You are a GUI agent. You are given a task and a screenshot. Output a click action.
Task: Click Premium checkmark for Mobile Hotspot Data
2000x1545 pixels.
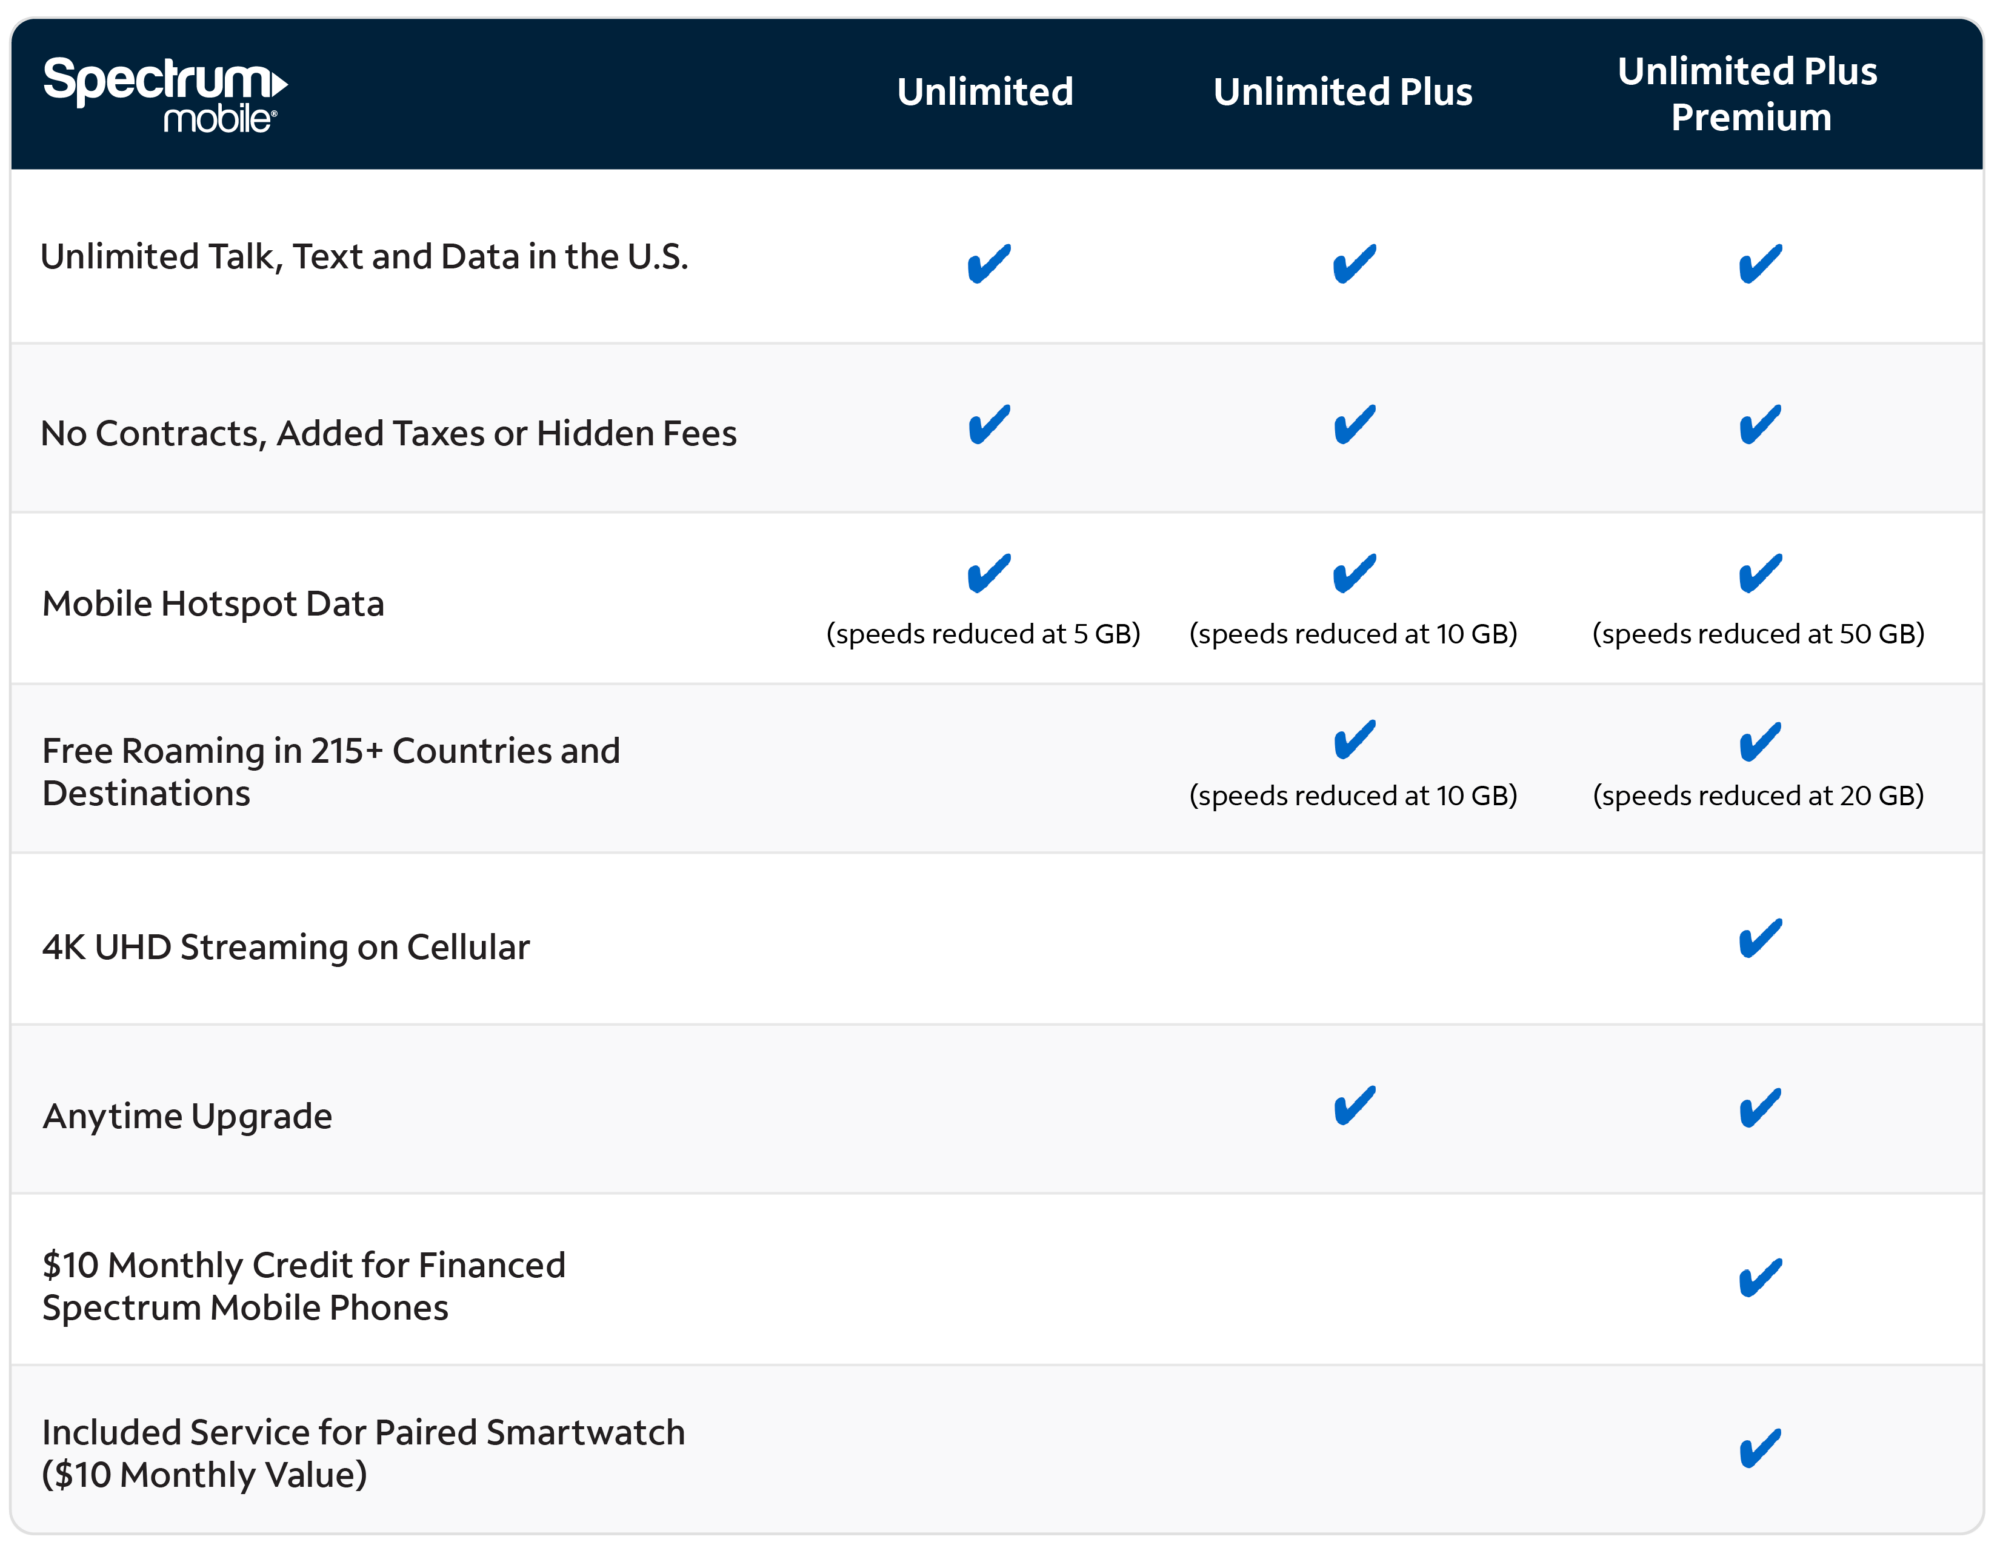click(x=1760, y=574)
